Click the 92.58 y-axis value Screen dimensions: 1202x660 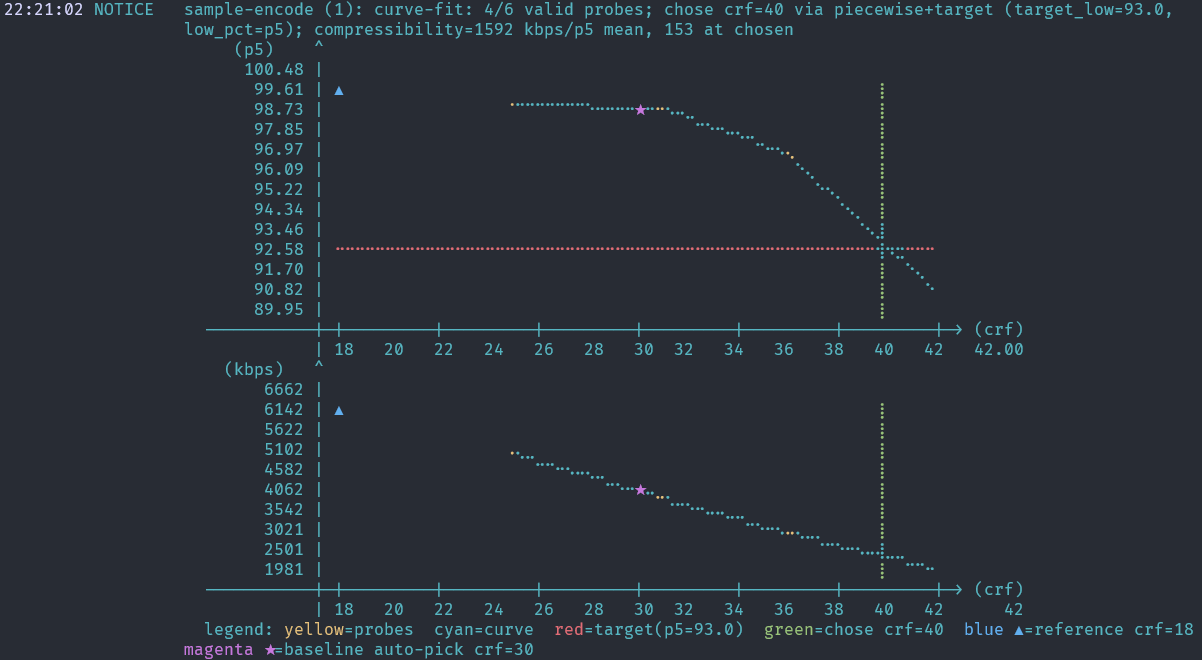tap(279, 250)
